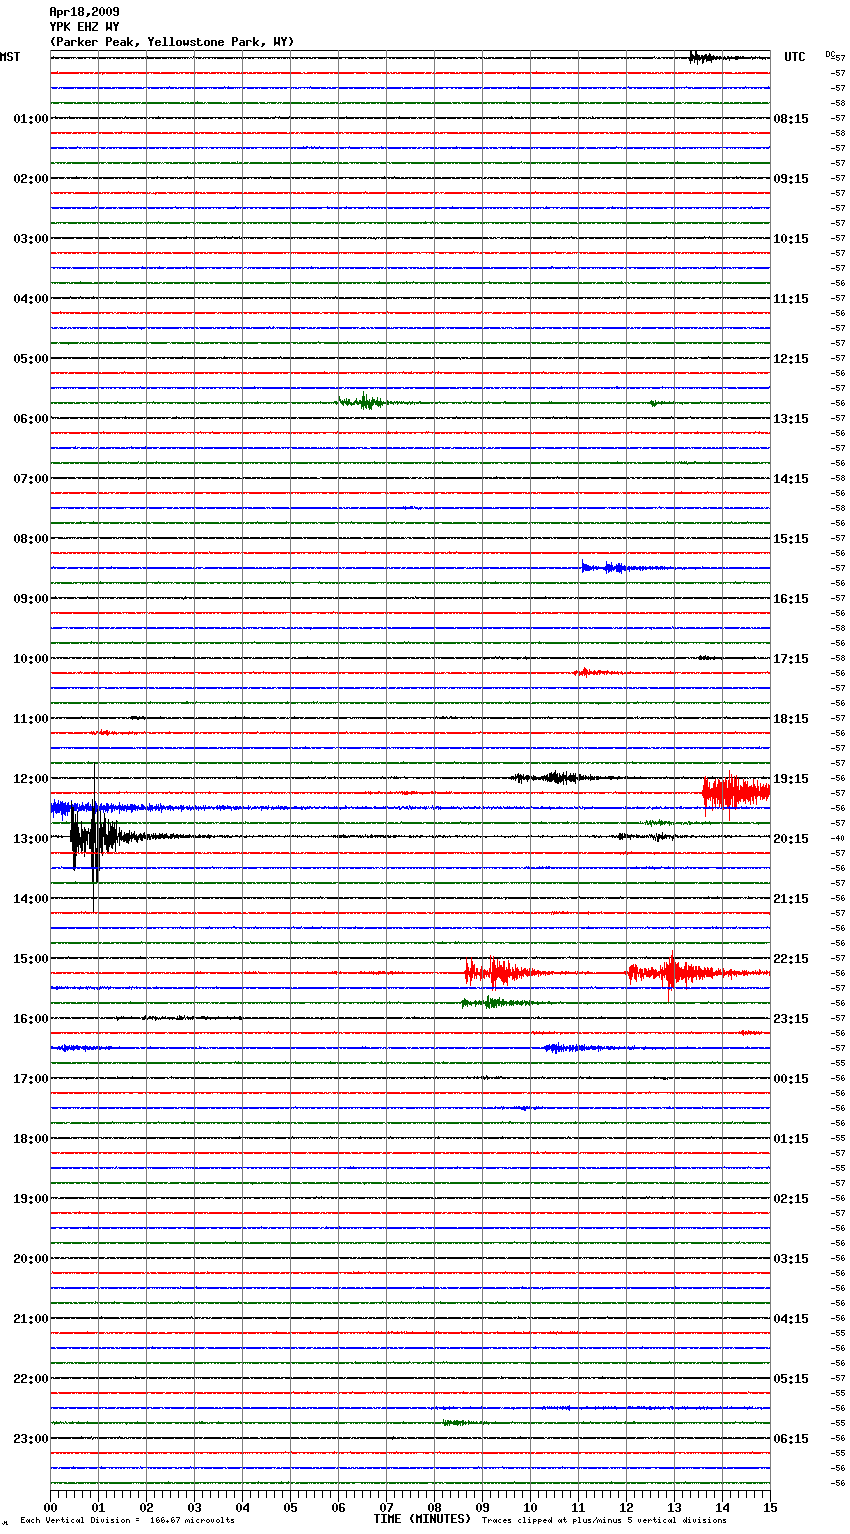Viewport: 850px width, 1534px height.
Task: Click the 22:15 UTC time label
Action: (791, 959)
